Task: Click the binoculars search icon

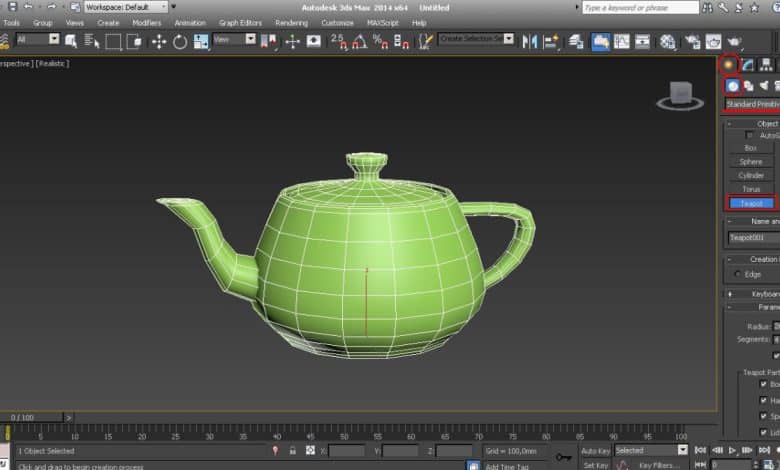Action: [x=707, y=7]
